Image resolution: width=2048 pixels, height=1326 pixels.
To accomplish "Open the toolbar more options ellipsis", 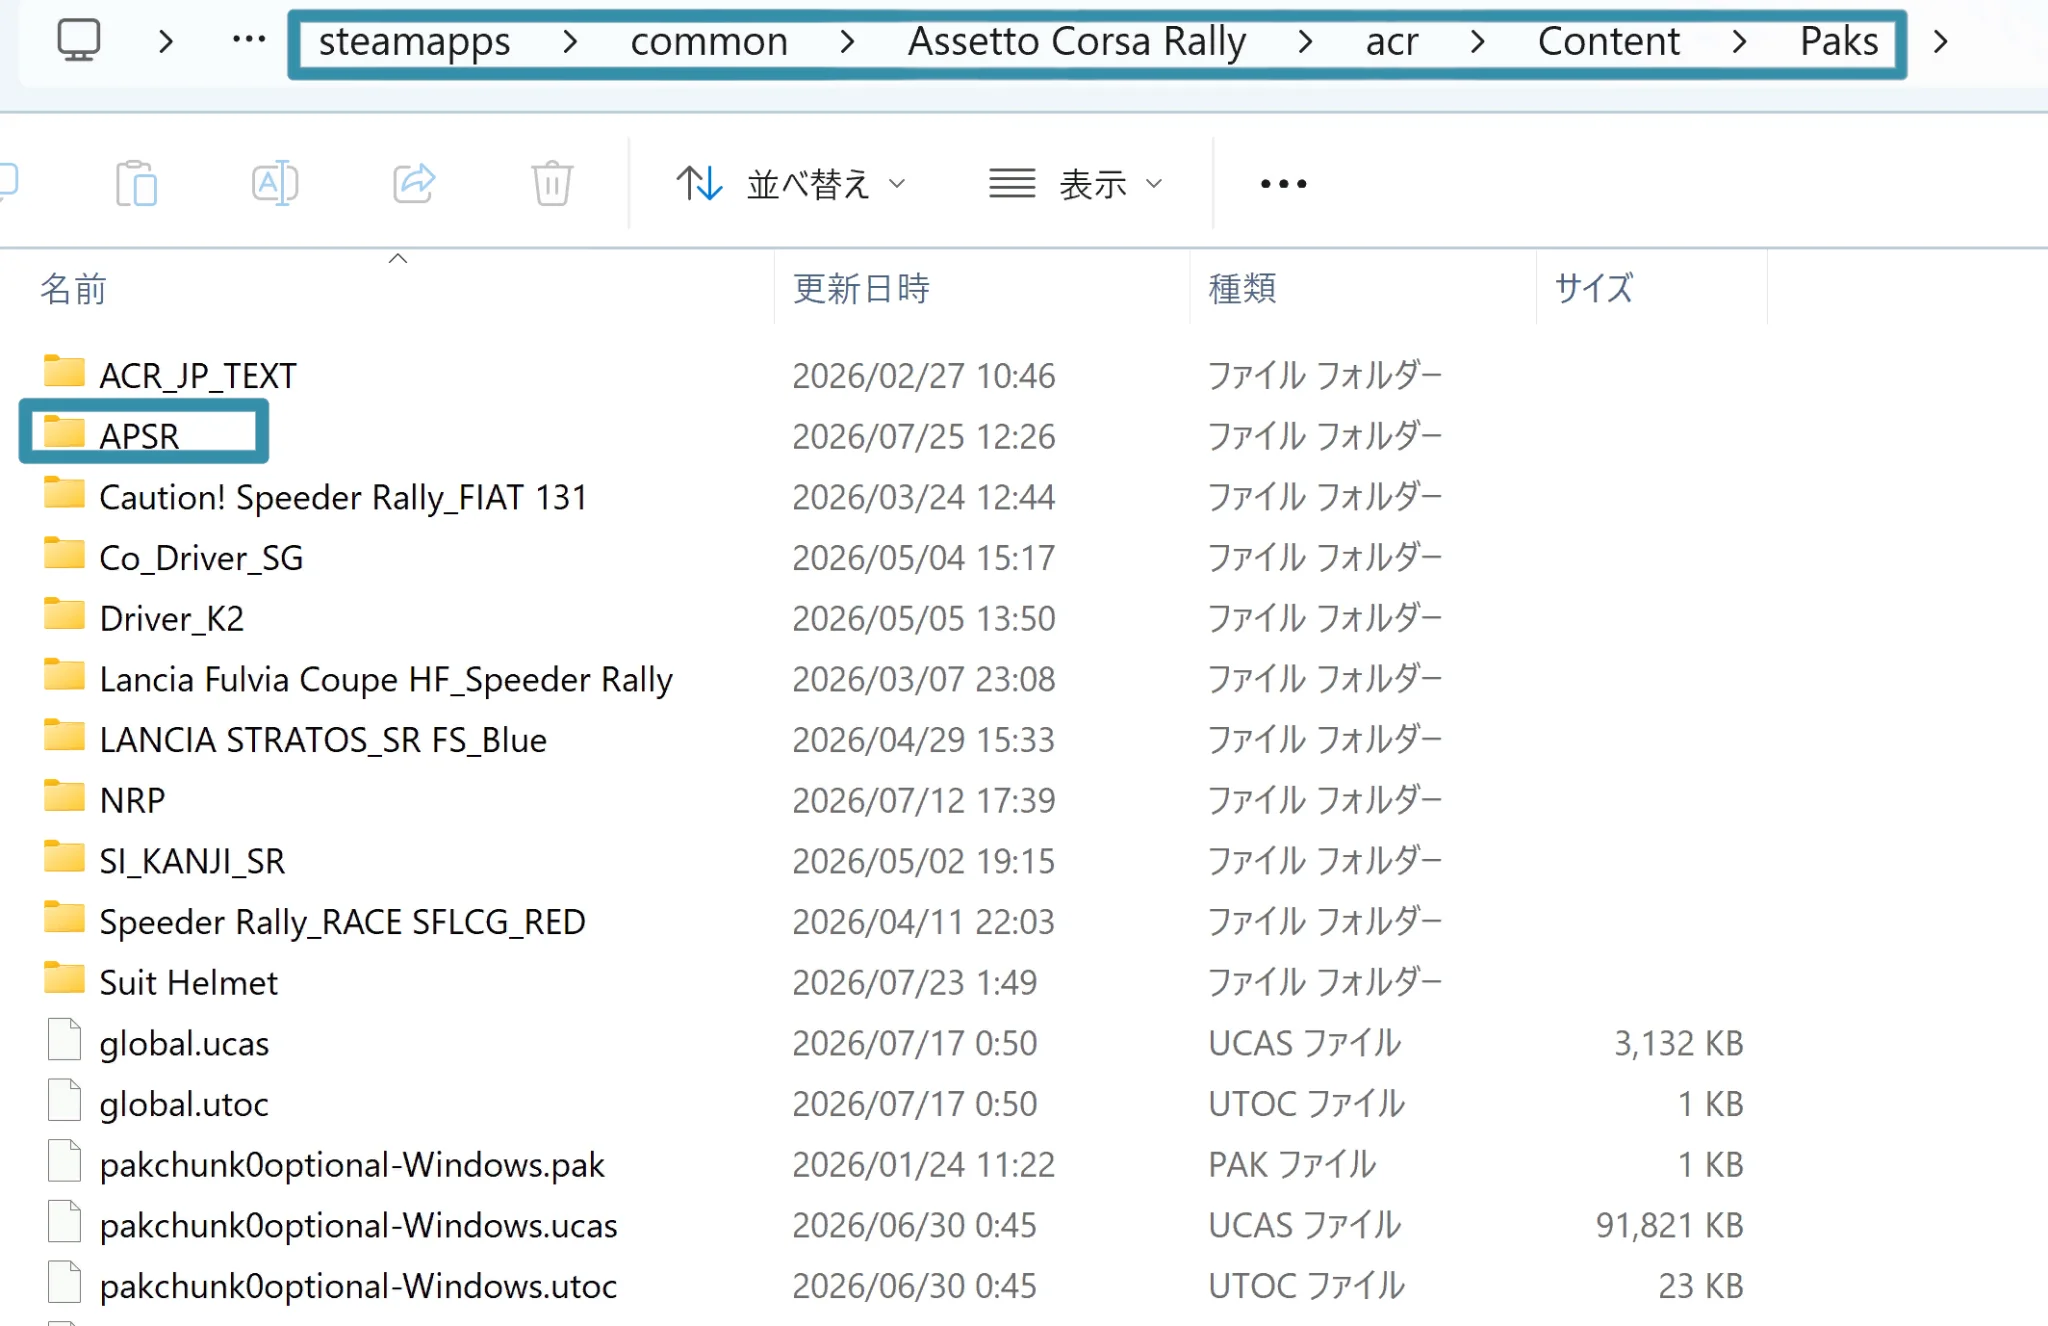I will 1283,184.
